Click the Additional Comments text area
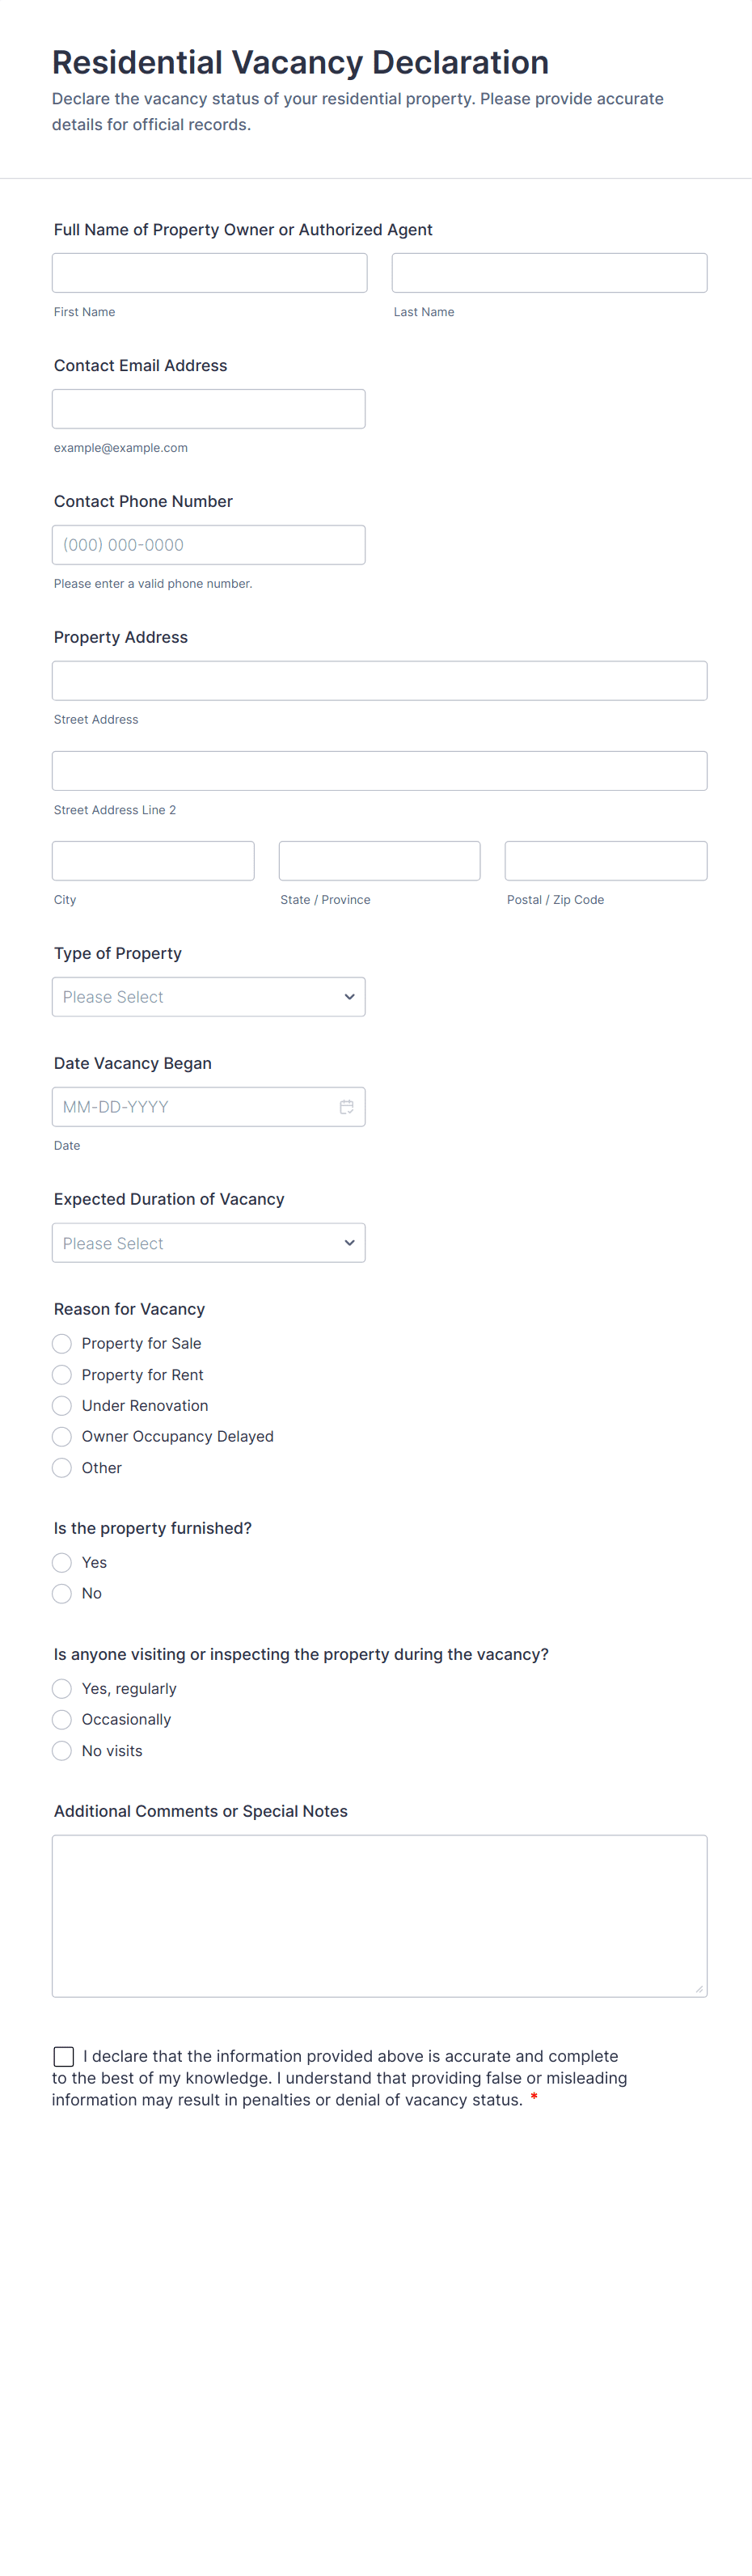752x2576 pixels. (x=379, y=1915)
